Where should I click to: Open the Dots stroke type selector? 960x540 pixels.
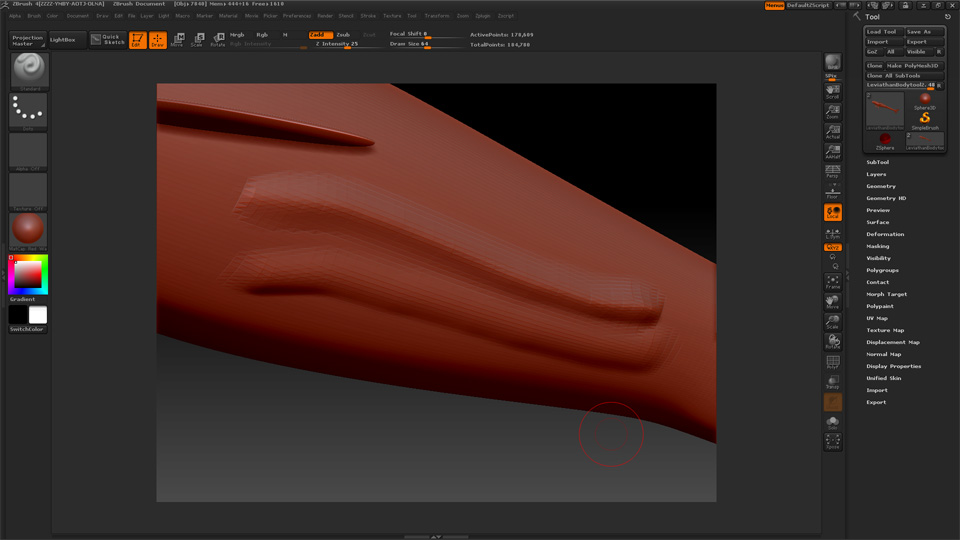29,111
